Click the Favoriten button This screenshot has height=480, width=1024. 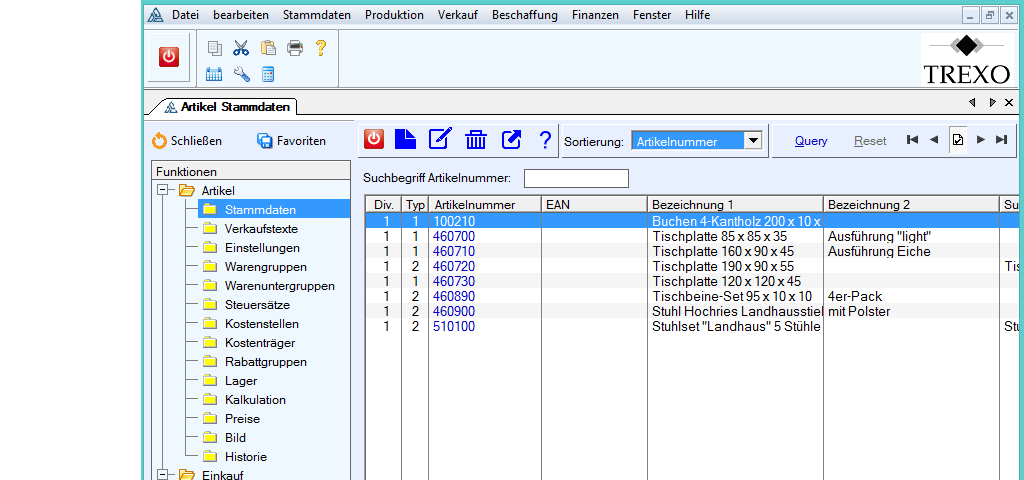(292, 141)
